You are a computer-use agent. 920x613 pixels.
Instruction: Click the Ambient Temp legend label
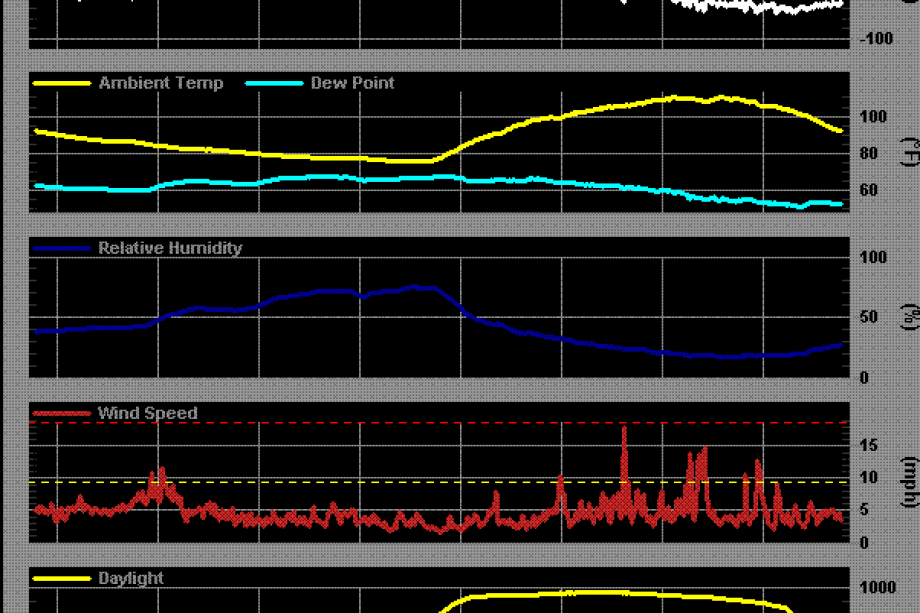click(161, 83)
